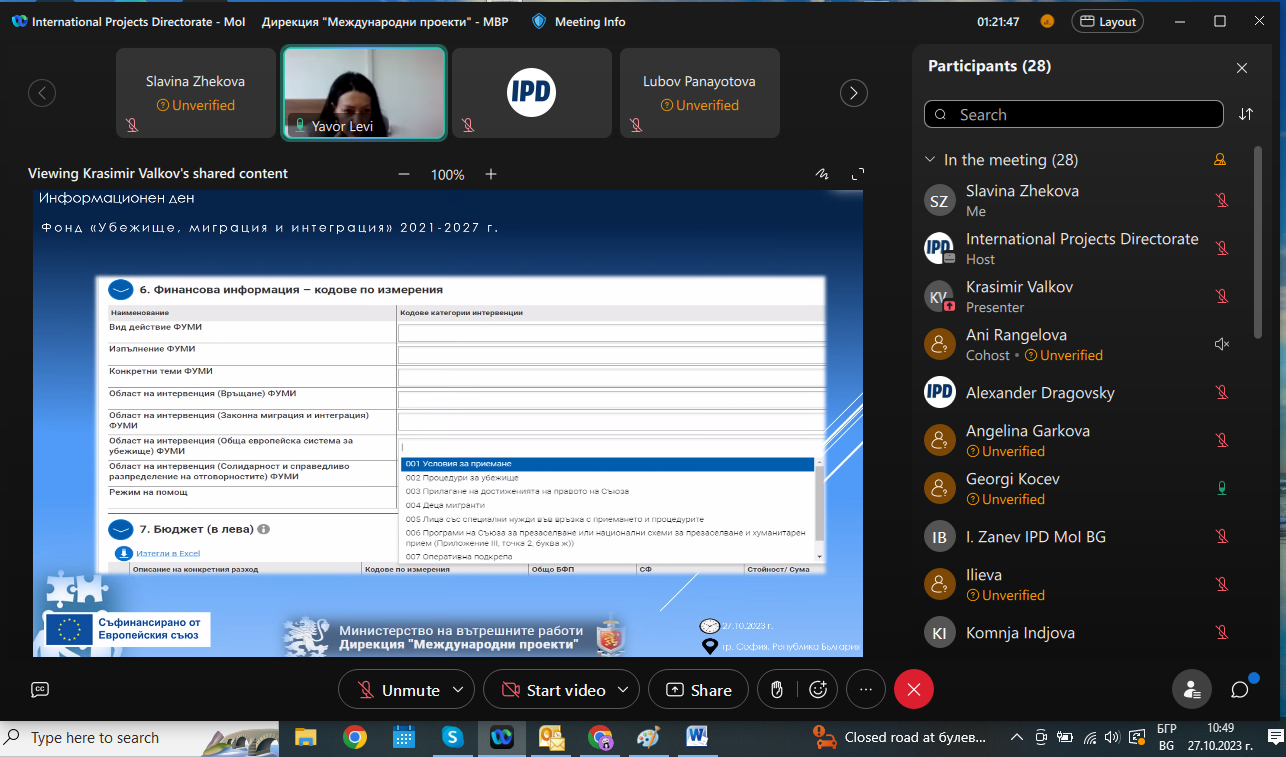This screenshot has width=1286, height=757.
Task: Select Yavor Levi's video thumbnail
Action: pos(364,93)
